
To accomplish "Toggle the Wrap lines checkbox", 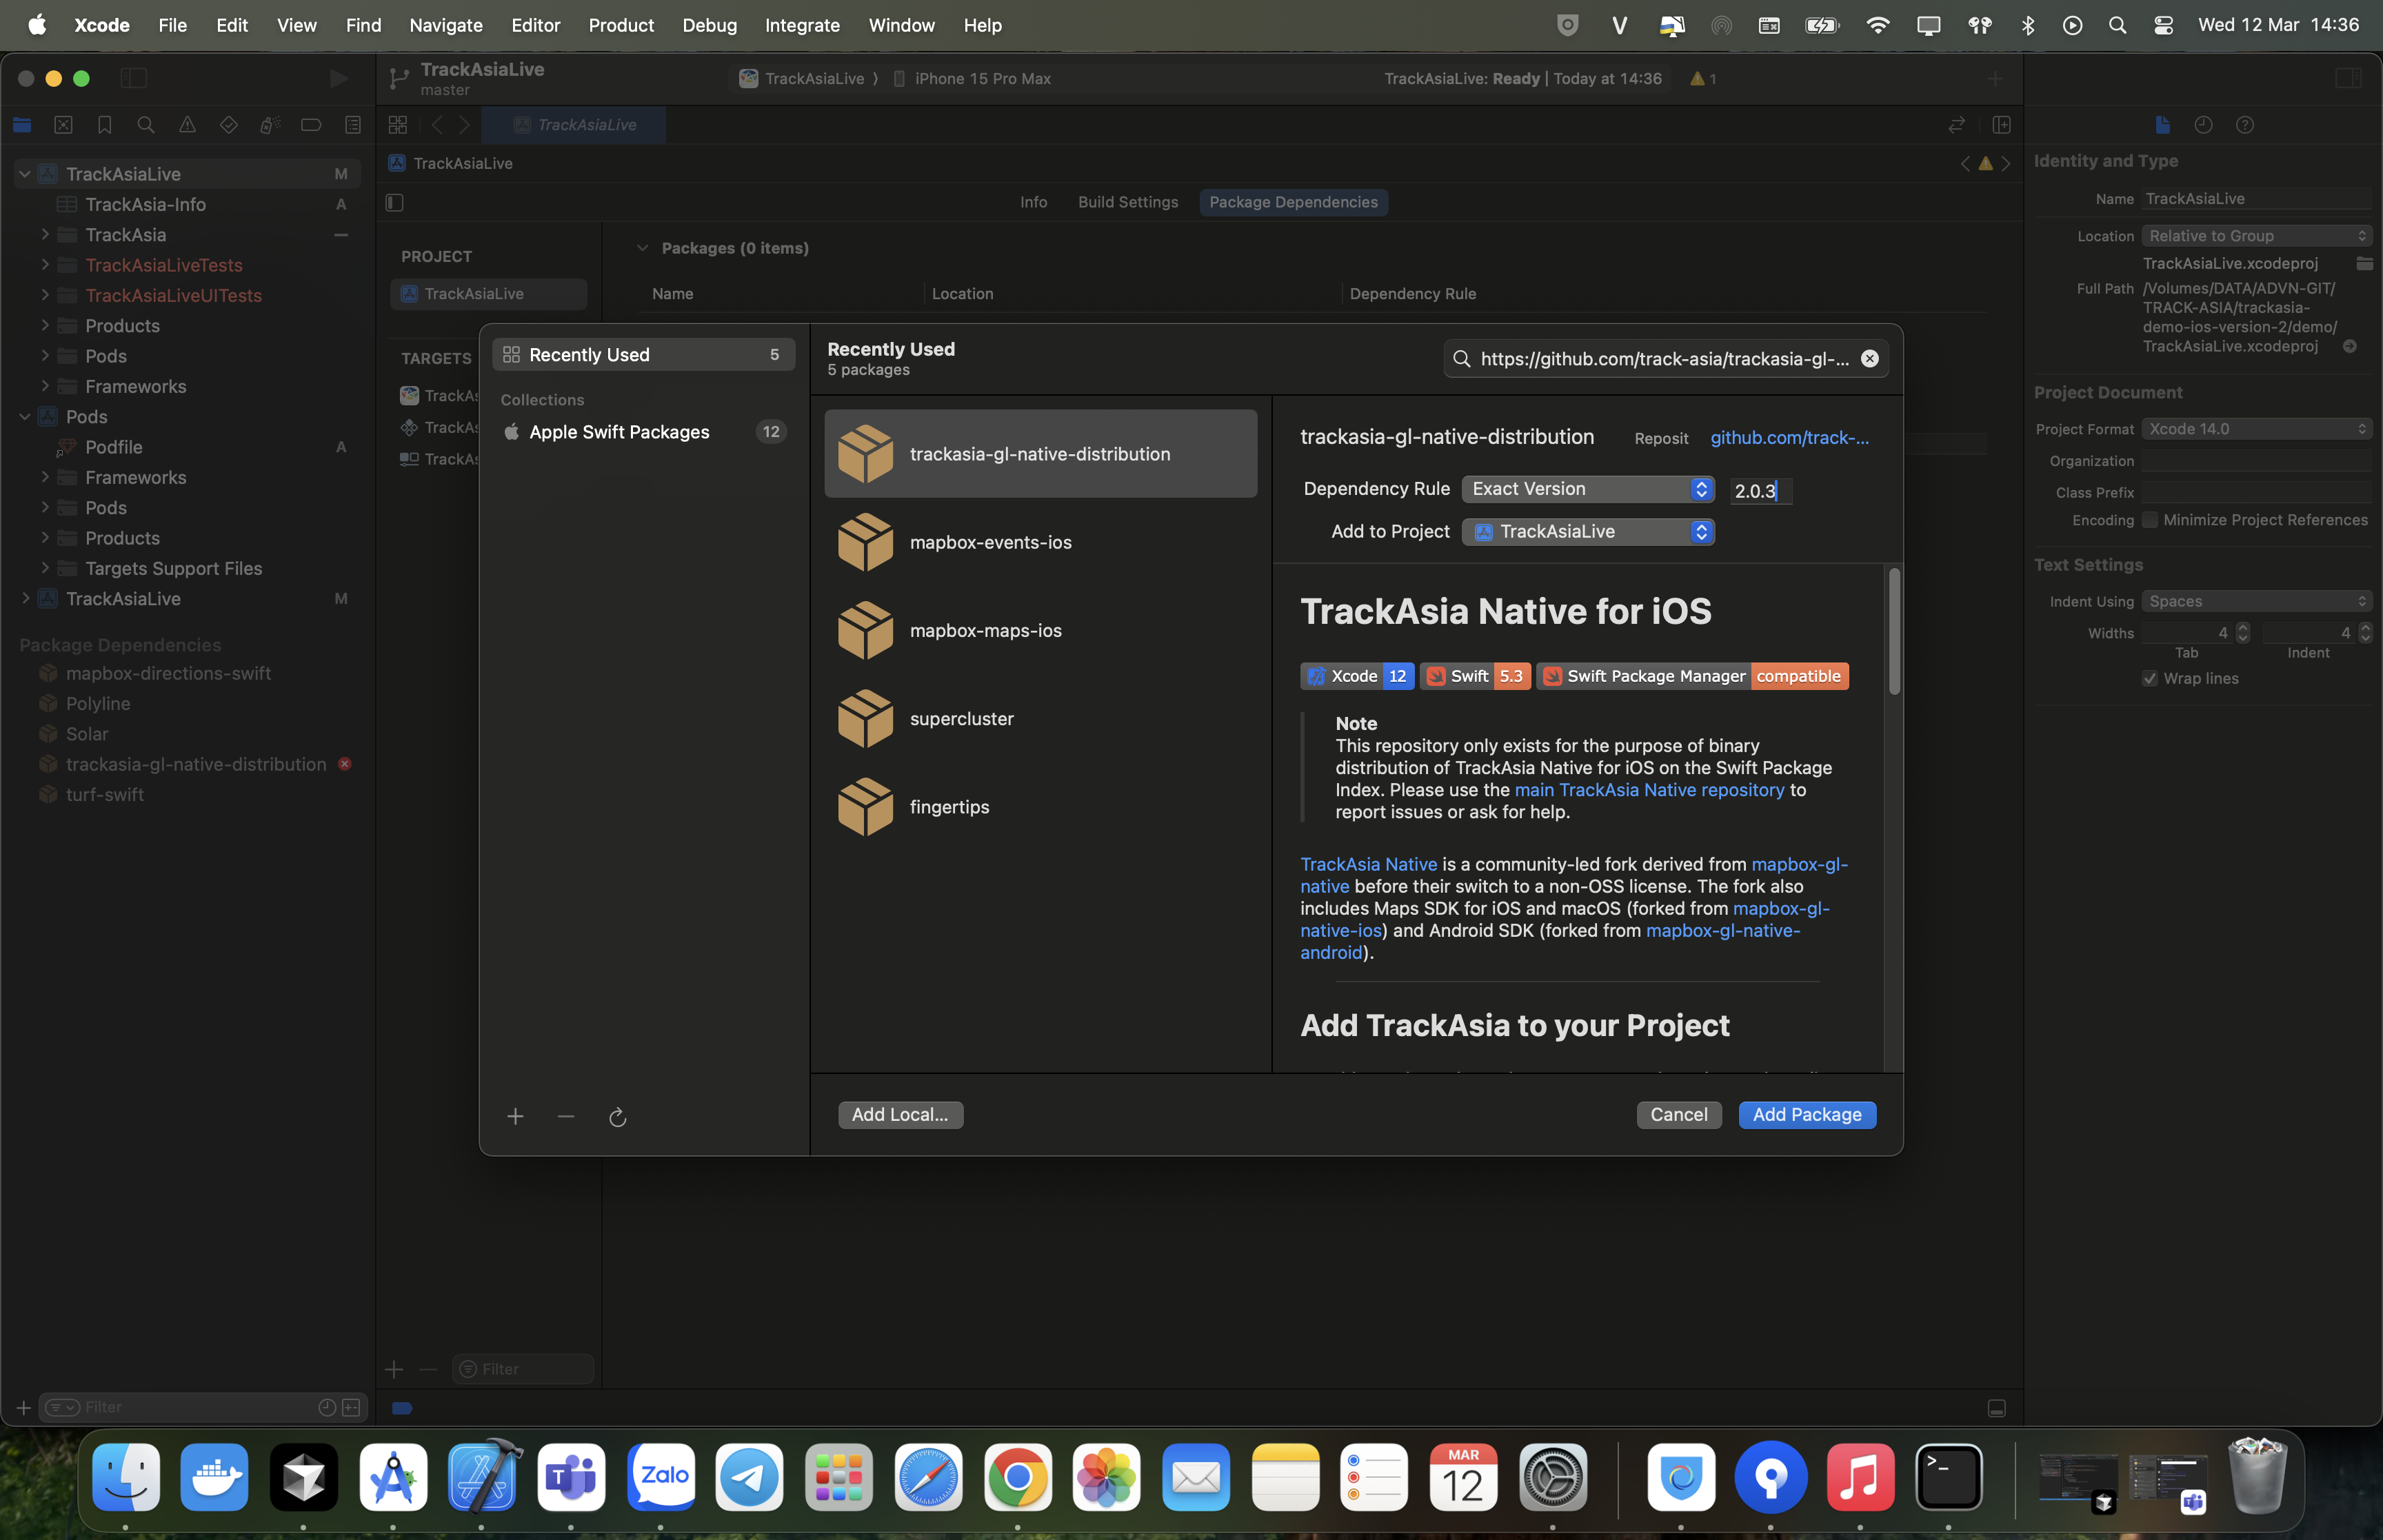I will [x=2150, y=679].
